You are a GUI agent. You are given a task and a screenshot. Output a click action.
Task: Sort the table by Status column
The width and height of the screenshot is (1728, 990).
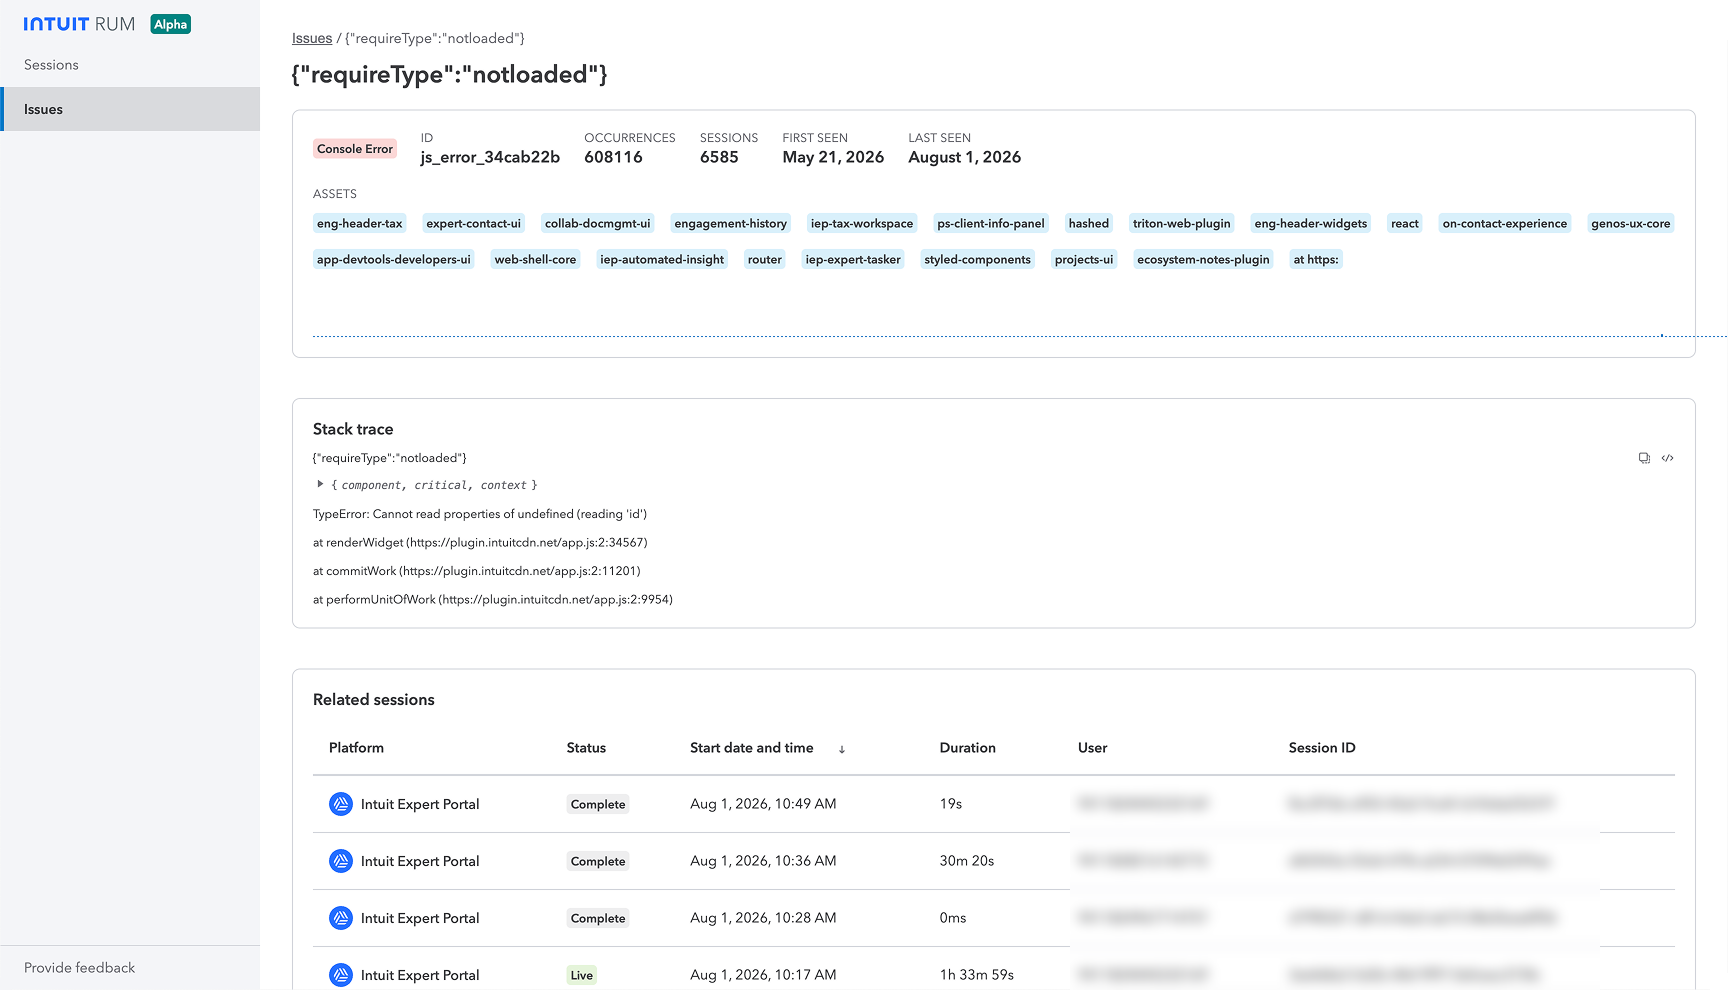[586, 748]
